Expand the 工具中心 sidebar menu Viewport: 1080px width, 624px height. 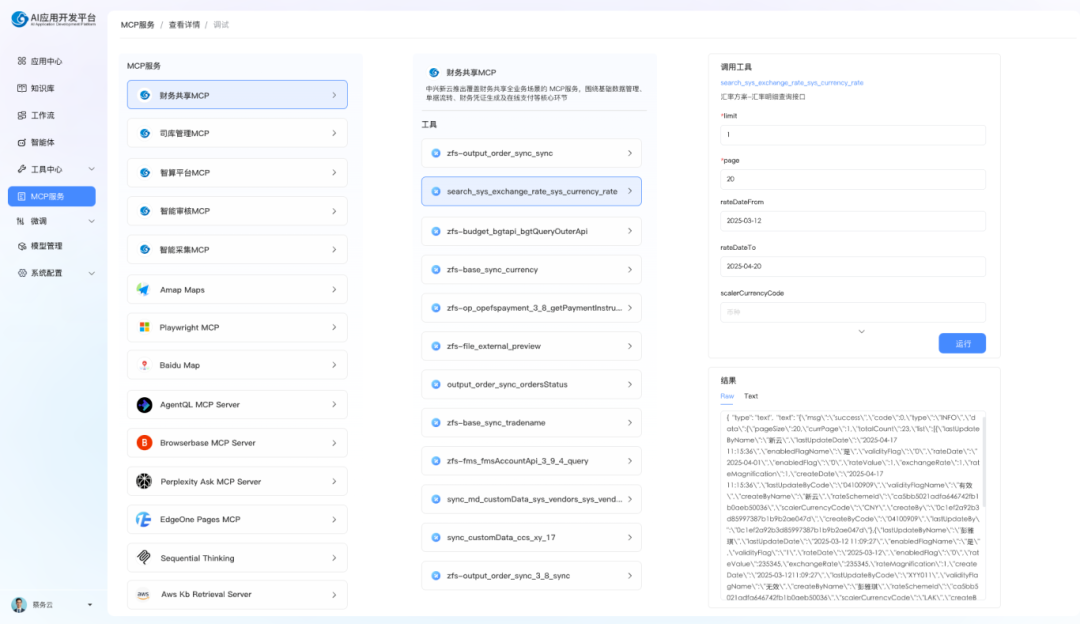55,169
